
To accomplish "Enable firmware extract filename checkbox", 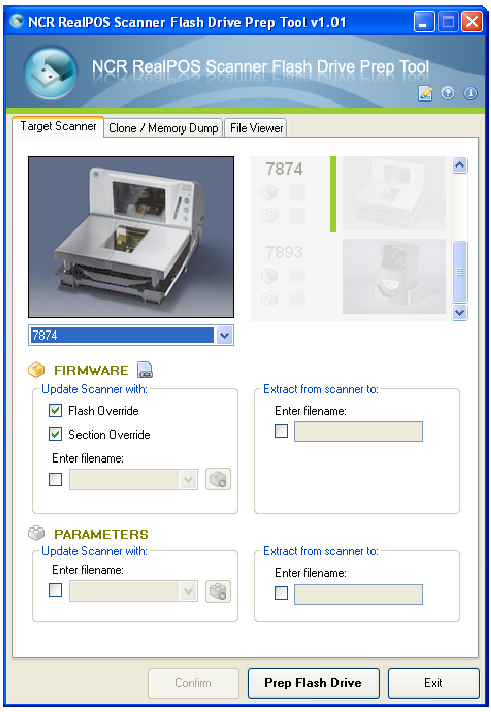I will [x=281, y=430].
